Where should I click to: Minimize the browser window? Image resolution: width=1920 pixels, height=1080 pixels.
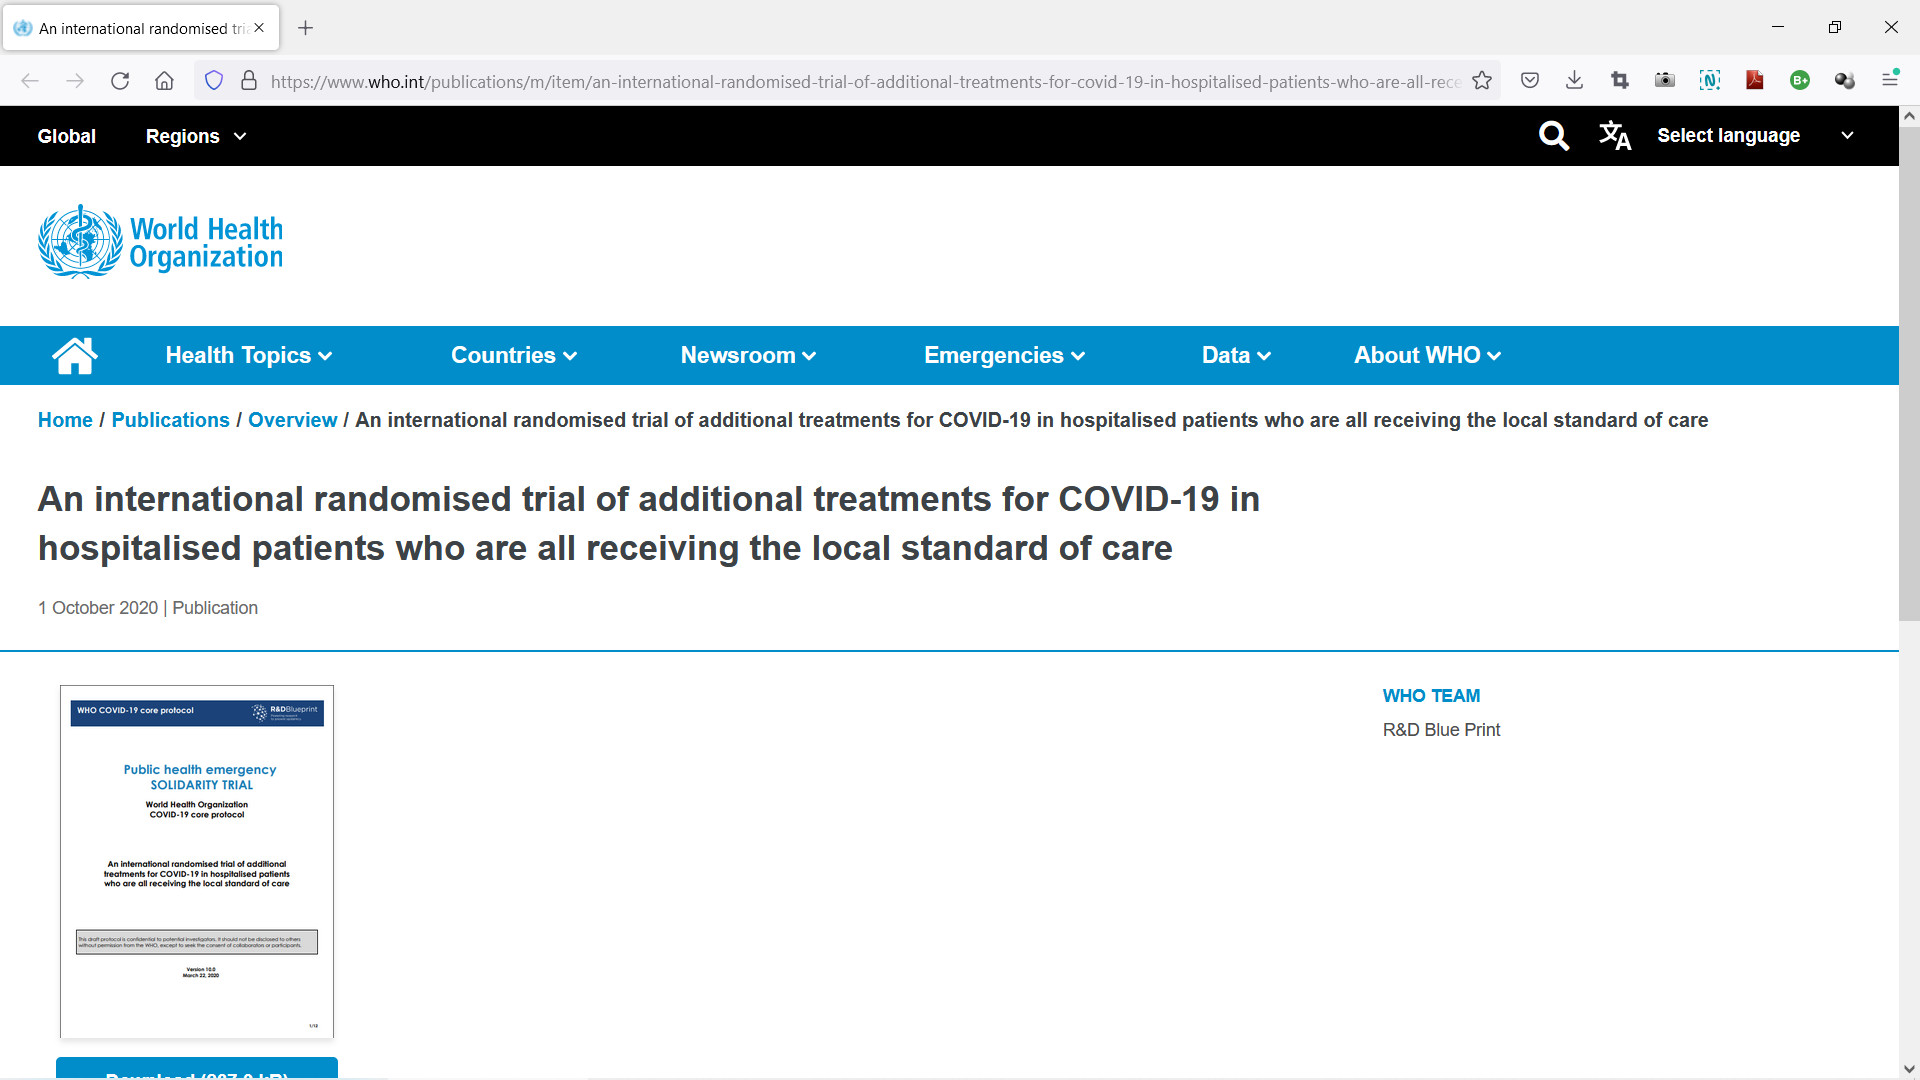[x=1778, y=27]
